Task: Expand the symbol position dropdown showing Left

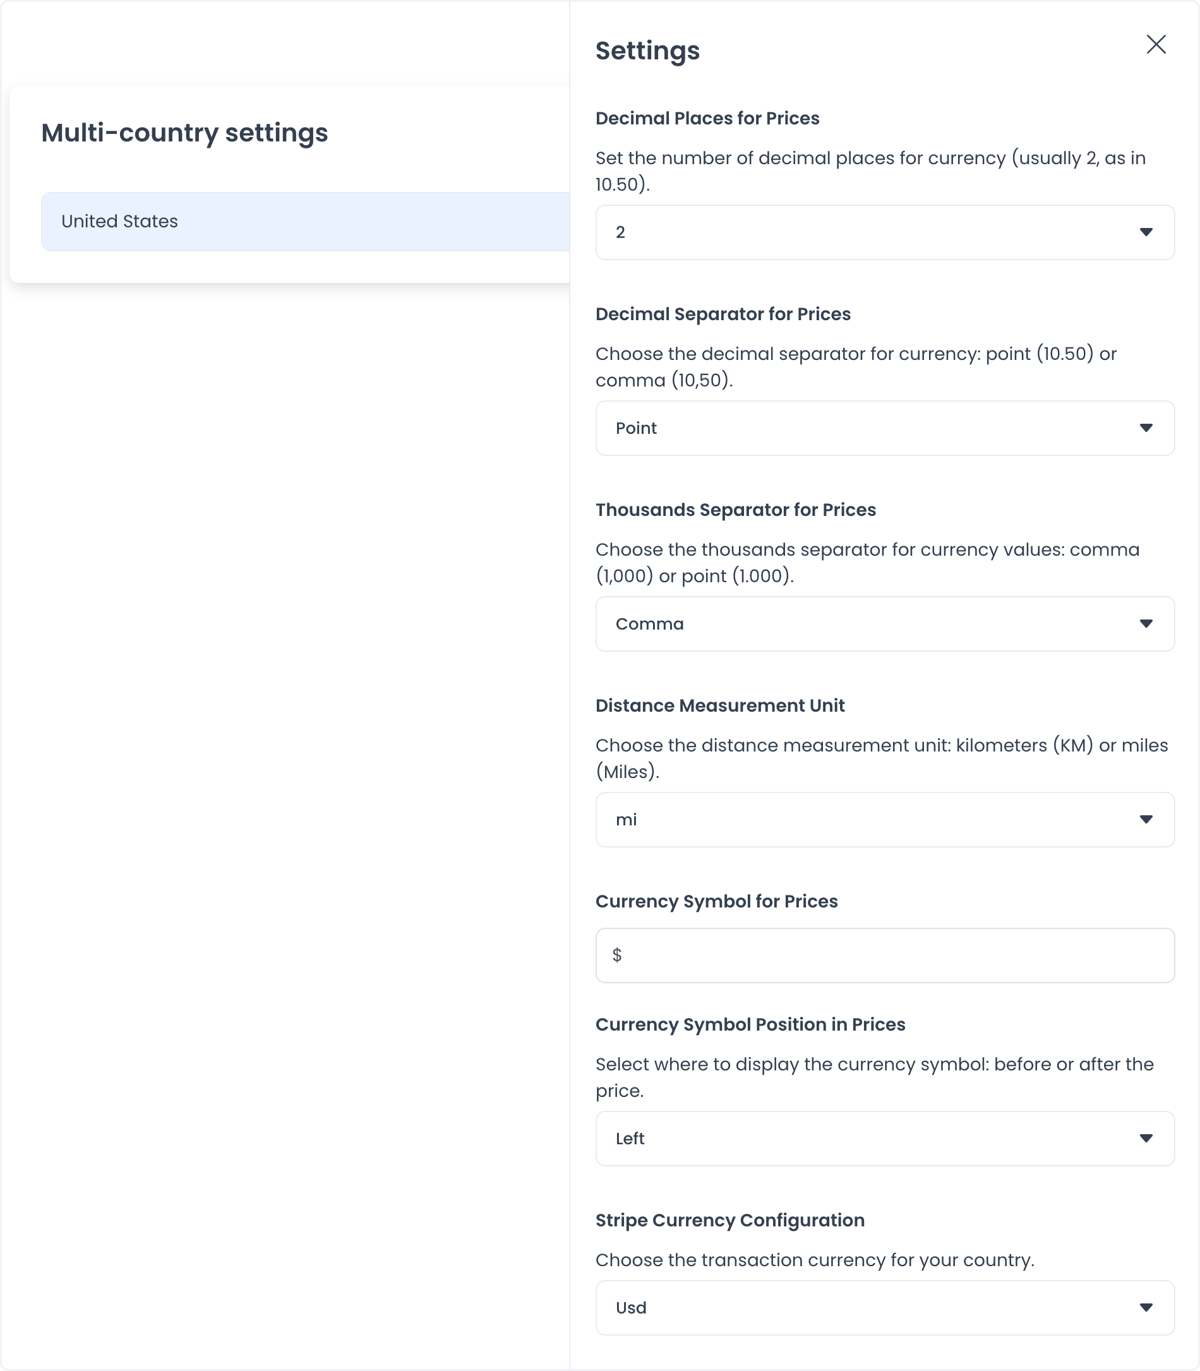Action: tap(885, 1139)
